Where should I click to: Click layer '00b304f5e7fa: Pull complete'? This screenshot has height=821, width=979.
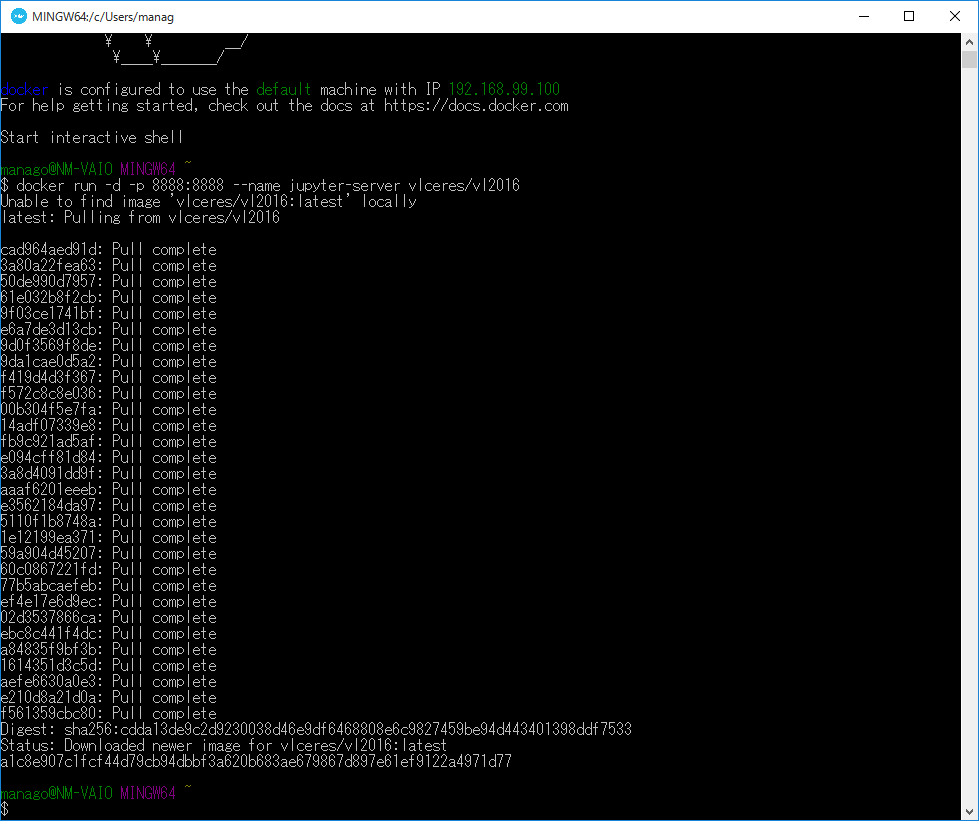pos(109,410)
